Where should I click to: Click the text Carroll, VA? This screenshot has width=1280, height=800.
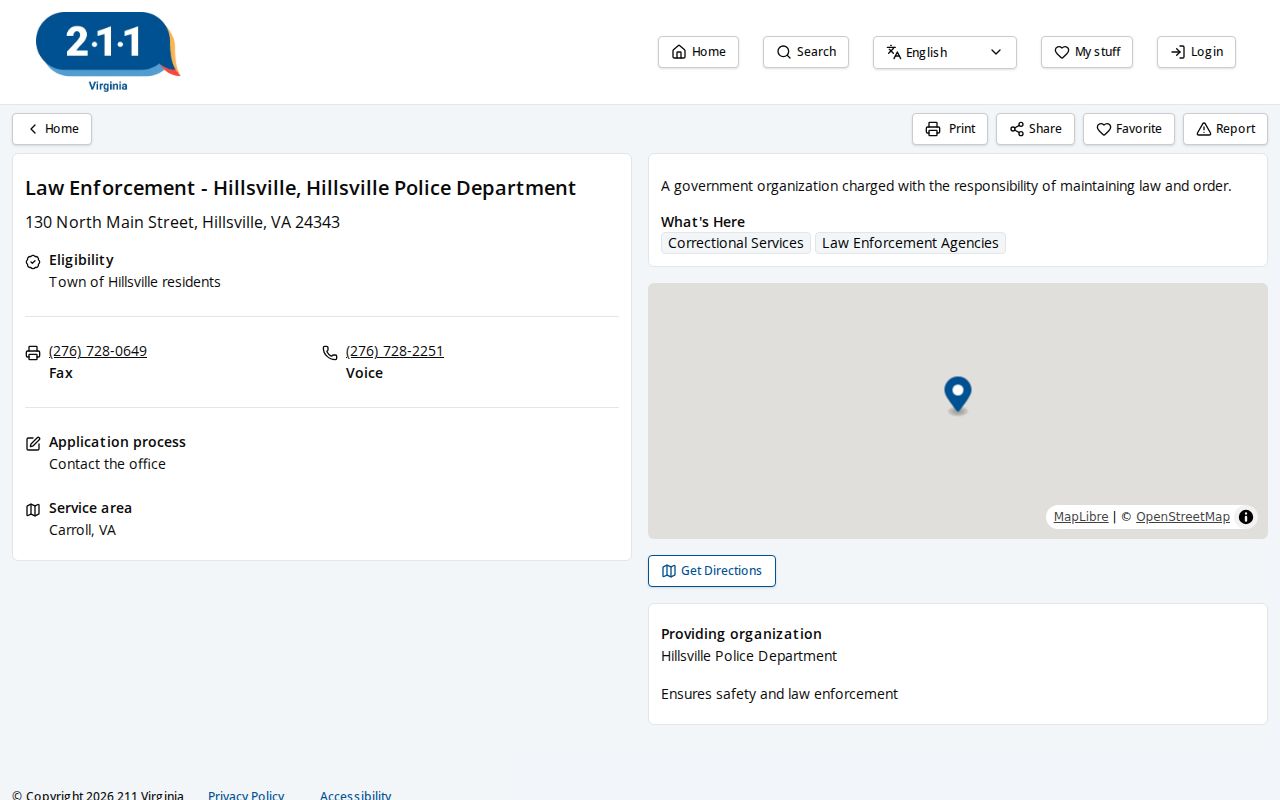[x=82, y=530]
